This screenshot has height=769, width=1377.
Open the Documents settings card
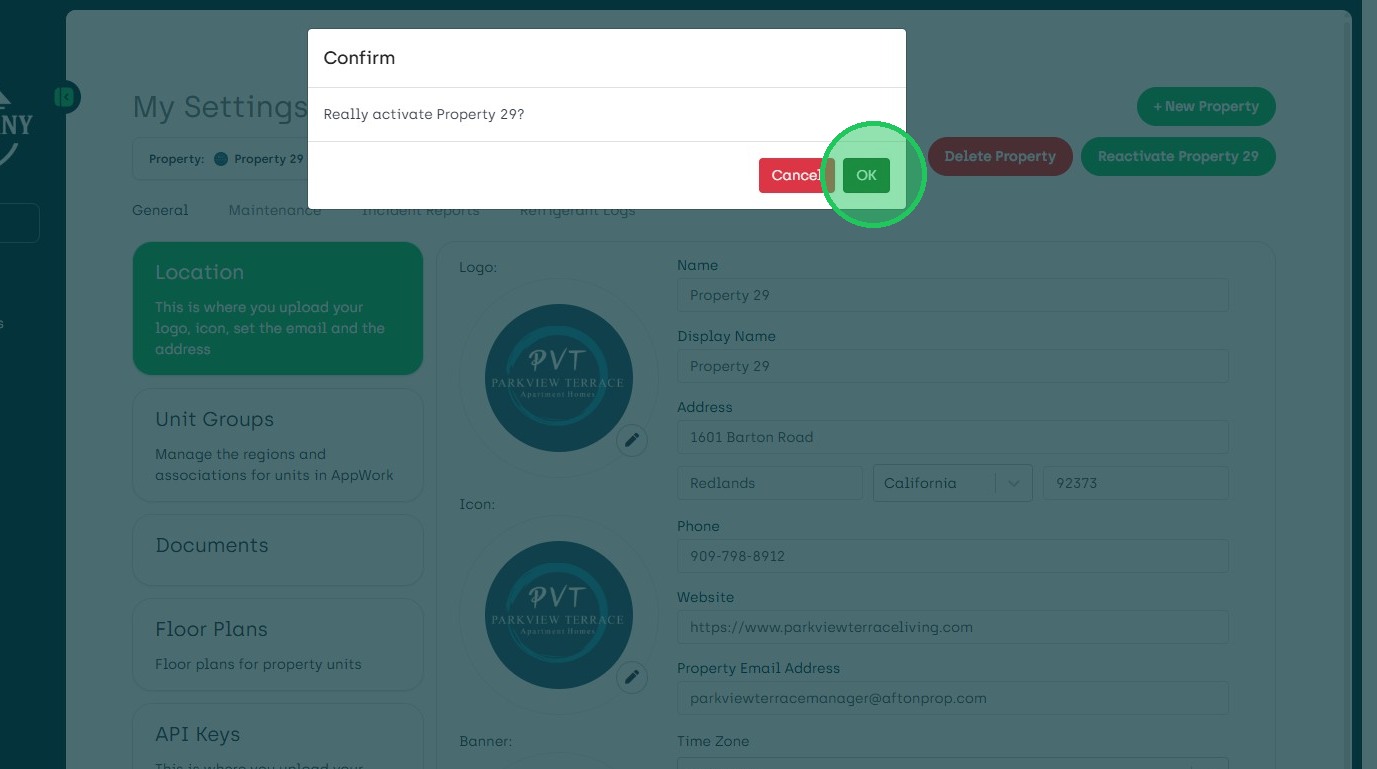coord(278,550)
